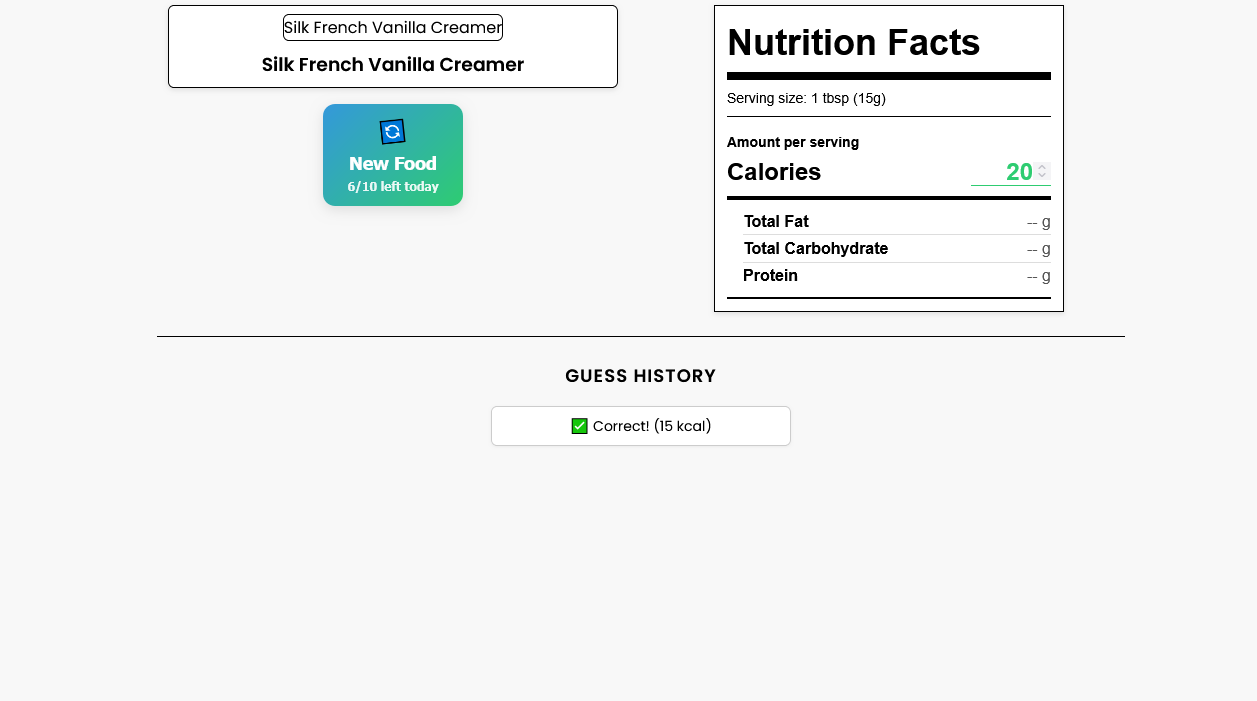Select the Silk French Vanilla Creamer bold title
Image resolution: width=1257 pixels, height=701 pixels.
point(393,65)
